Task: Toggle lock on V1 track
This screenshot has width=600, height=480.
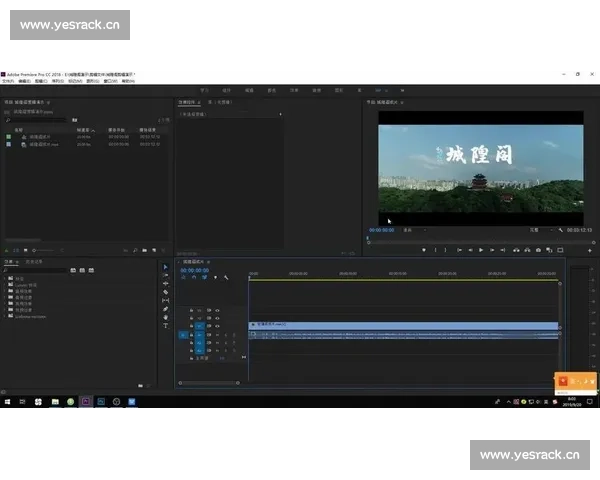Action: click(191, 326)
